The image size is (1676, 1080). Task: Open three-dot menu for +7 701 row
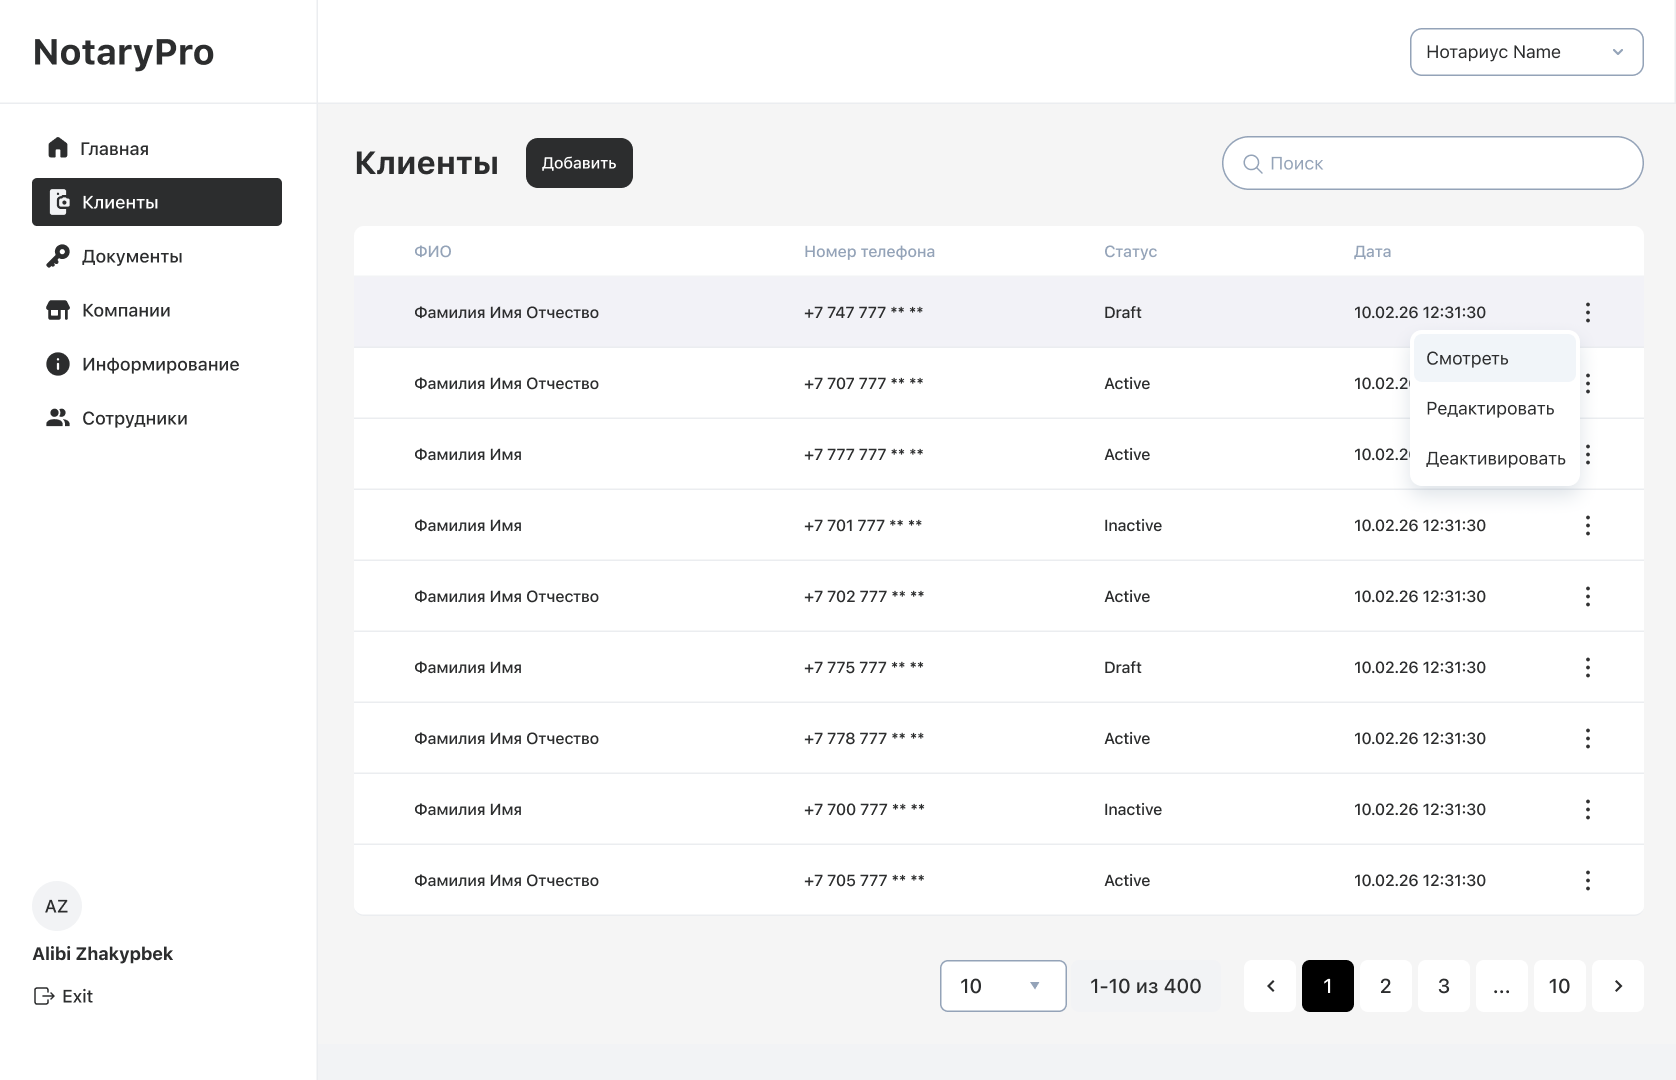(1587, 525)
